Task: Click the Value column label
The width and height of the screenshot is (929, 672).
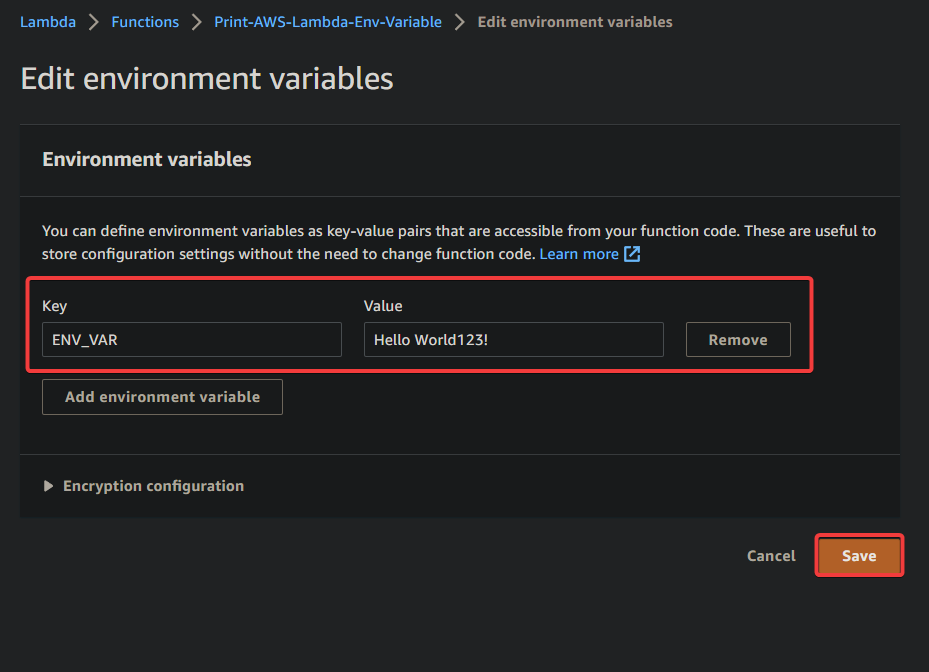Action: (x=383, y=306)
